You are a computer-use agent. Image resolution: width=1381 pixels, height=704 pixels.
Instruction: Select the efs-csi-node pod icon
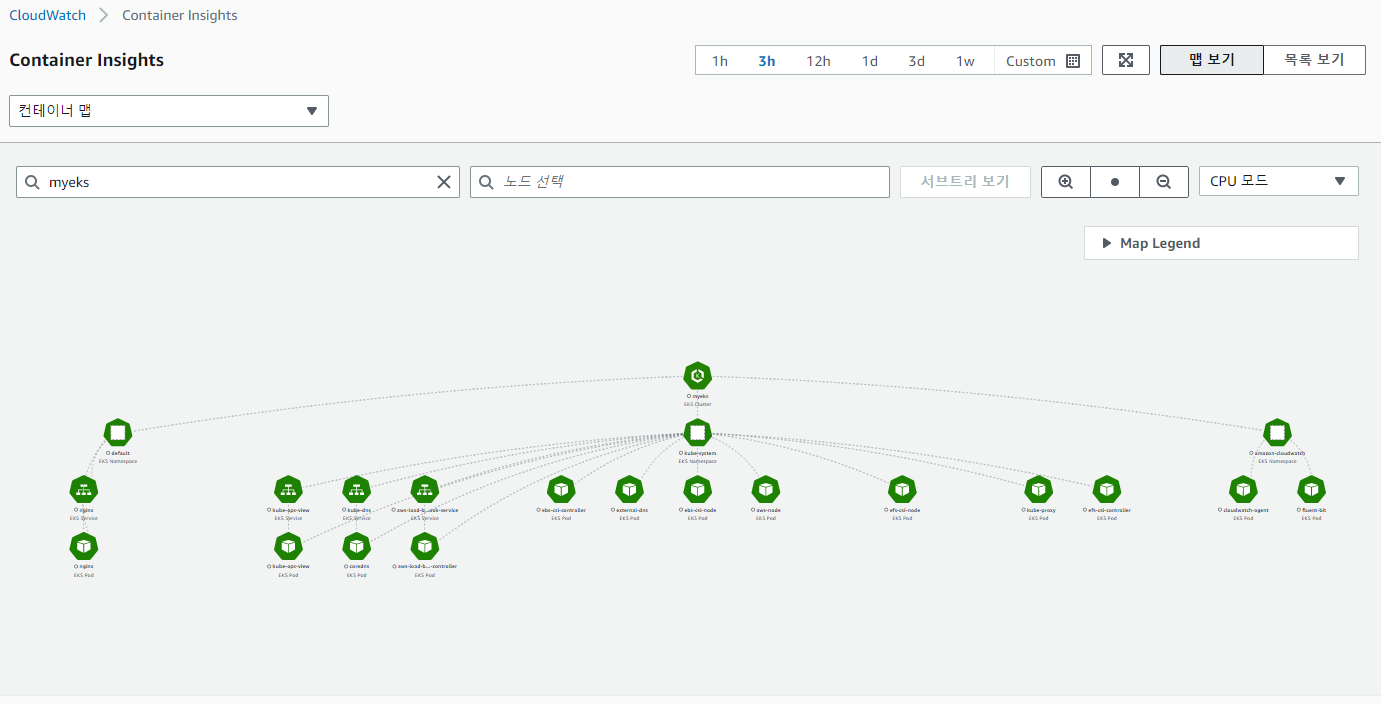[x=902, y=490]
